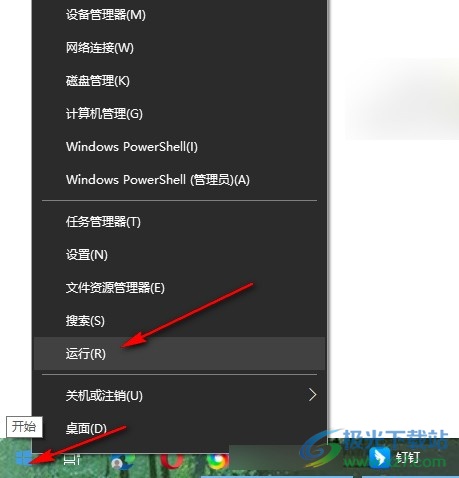Open the Edge profile taskbar icon
The width and height of the screenshot is (459, 478).
click(x=122, y=462)
